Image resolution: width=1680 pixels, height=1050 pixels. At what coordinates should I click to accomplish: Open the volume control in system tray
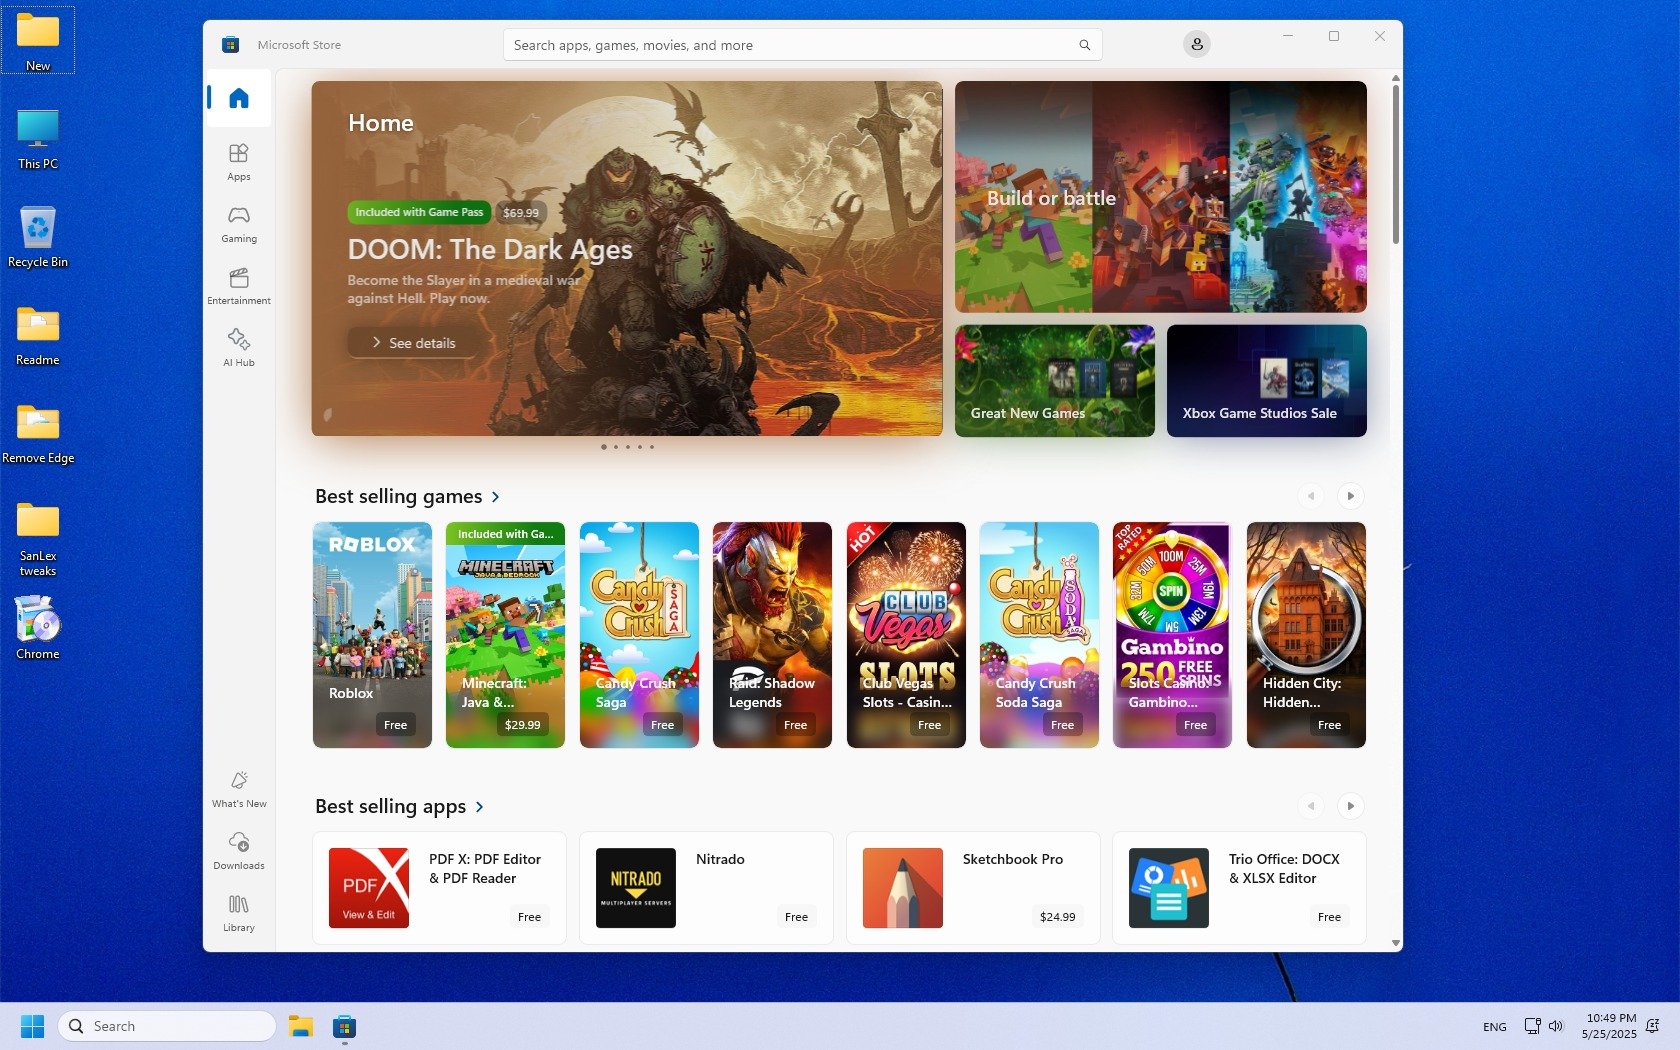[x=1556, y=1026]
